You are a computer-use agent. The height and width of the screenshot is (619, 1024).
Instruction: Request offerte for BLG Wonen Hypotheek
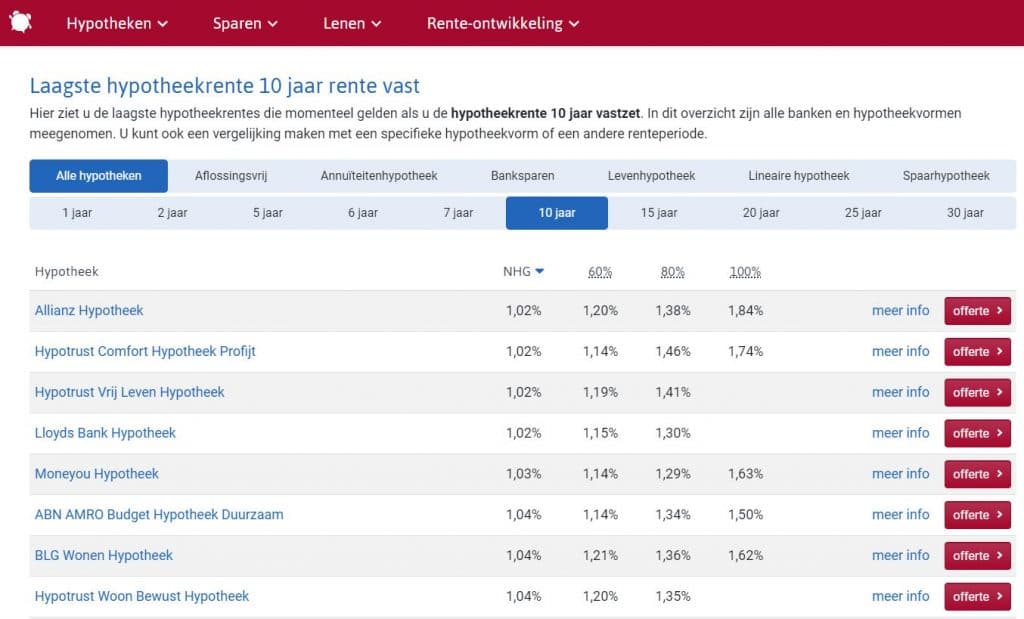pyautogui.click(x=978, y=556)
